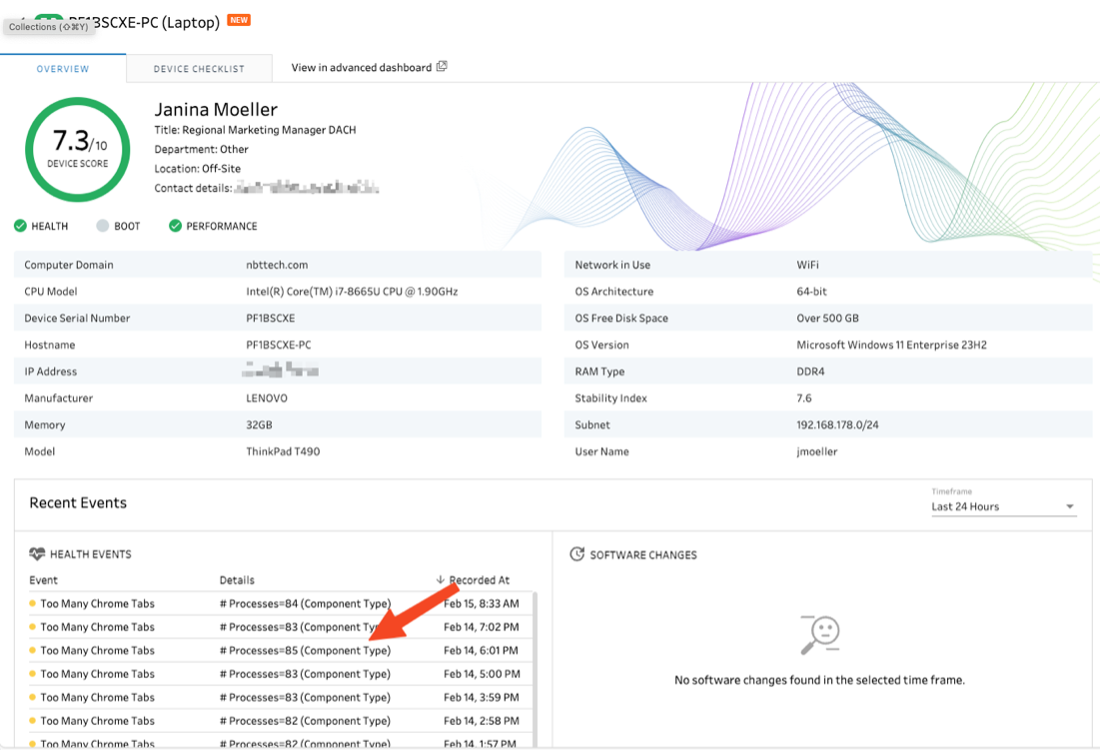Switch to the Overview tab
The height and width of the screenshot is (754, 1100).
[63, 69]
